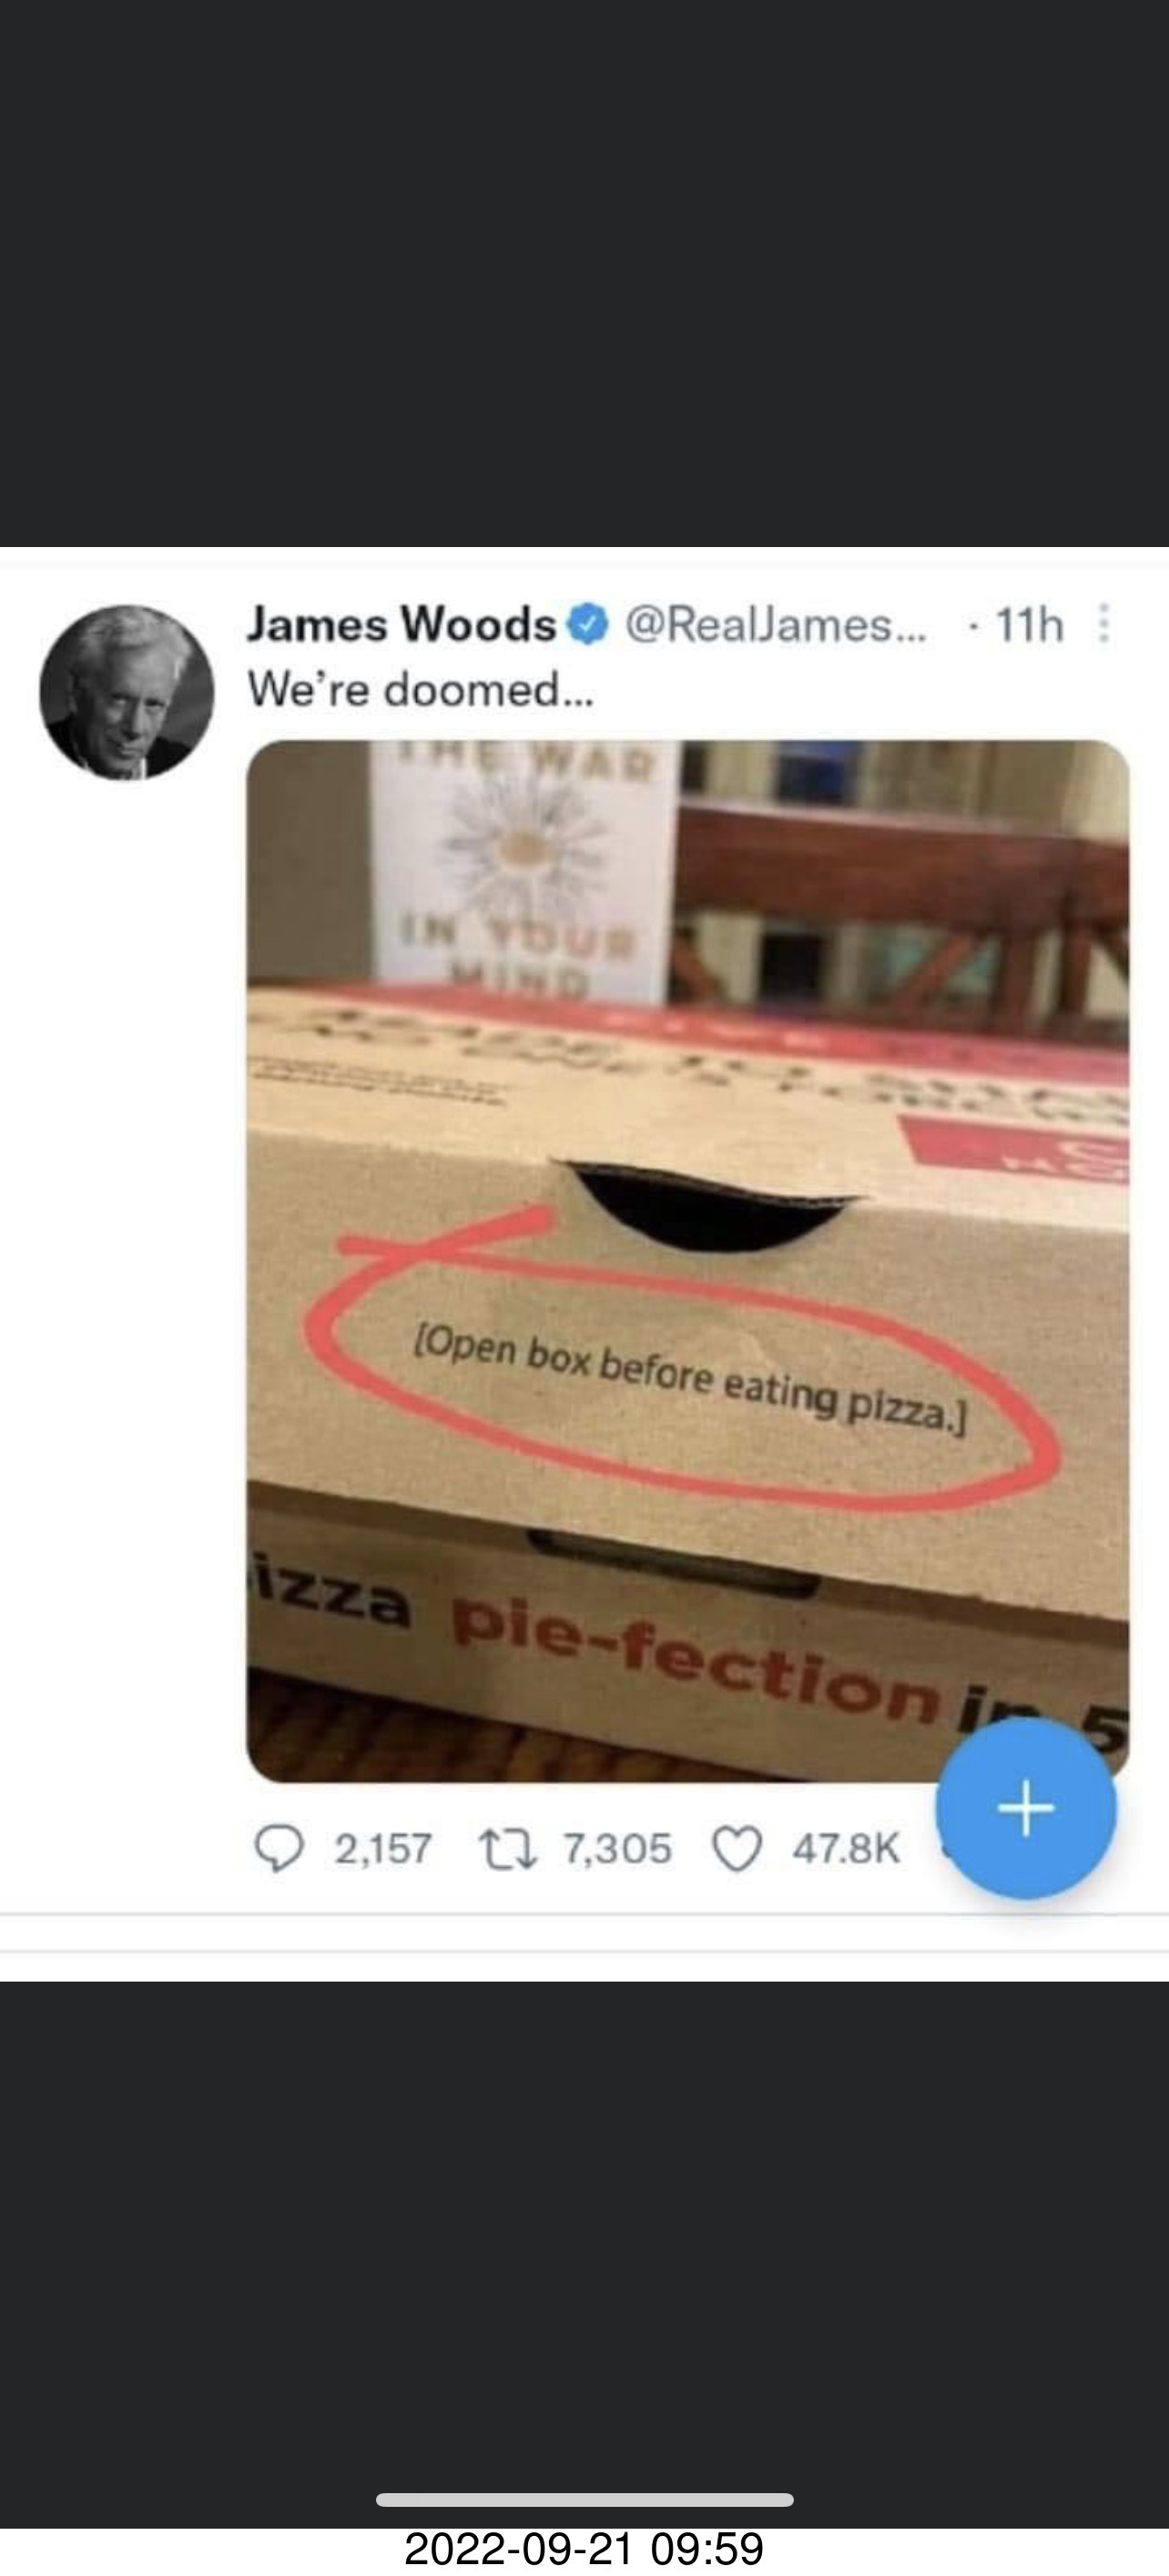The width and height of the screenshot is (1169, 2576).
Task: Select the "We're doomed..." tweet text
Action: point(420,689)
